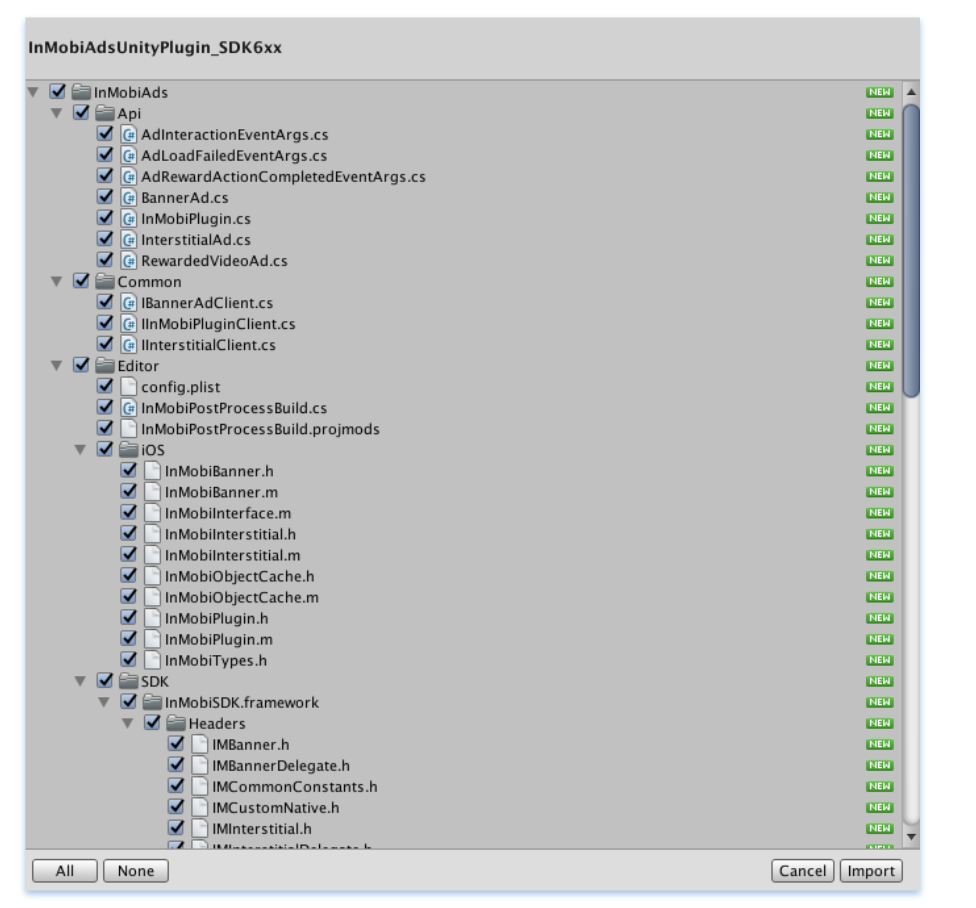The image size is (976, 908).
Task: Click the C# icon for IInterstitialClient.cs
Action: (129, 345)
